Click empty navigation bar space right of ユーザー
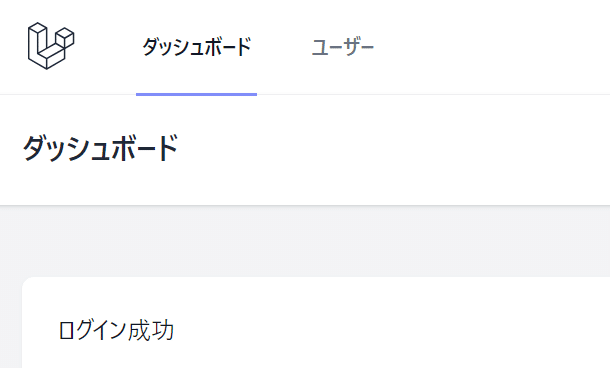Viewport: 610px width, 368px height. [x=492, y=47]
